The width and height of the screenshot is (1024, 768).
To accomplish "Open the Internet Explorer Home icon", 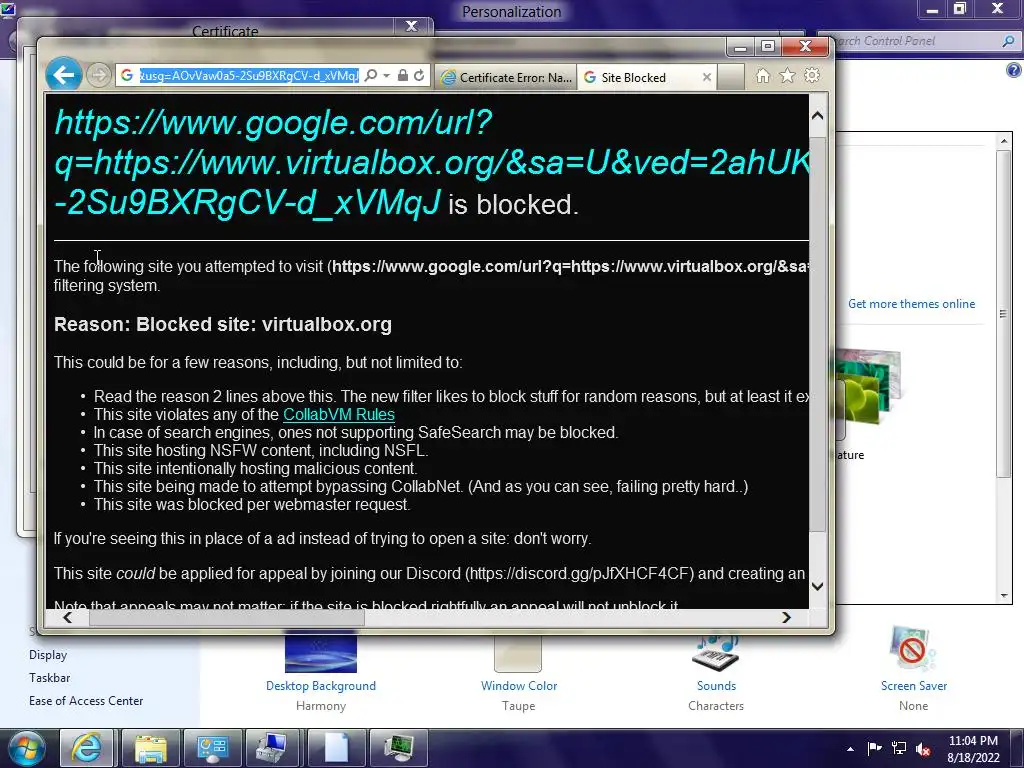I will tap(763, 76).
